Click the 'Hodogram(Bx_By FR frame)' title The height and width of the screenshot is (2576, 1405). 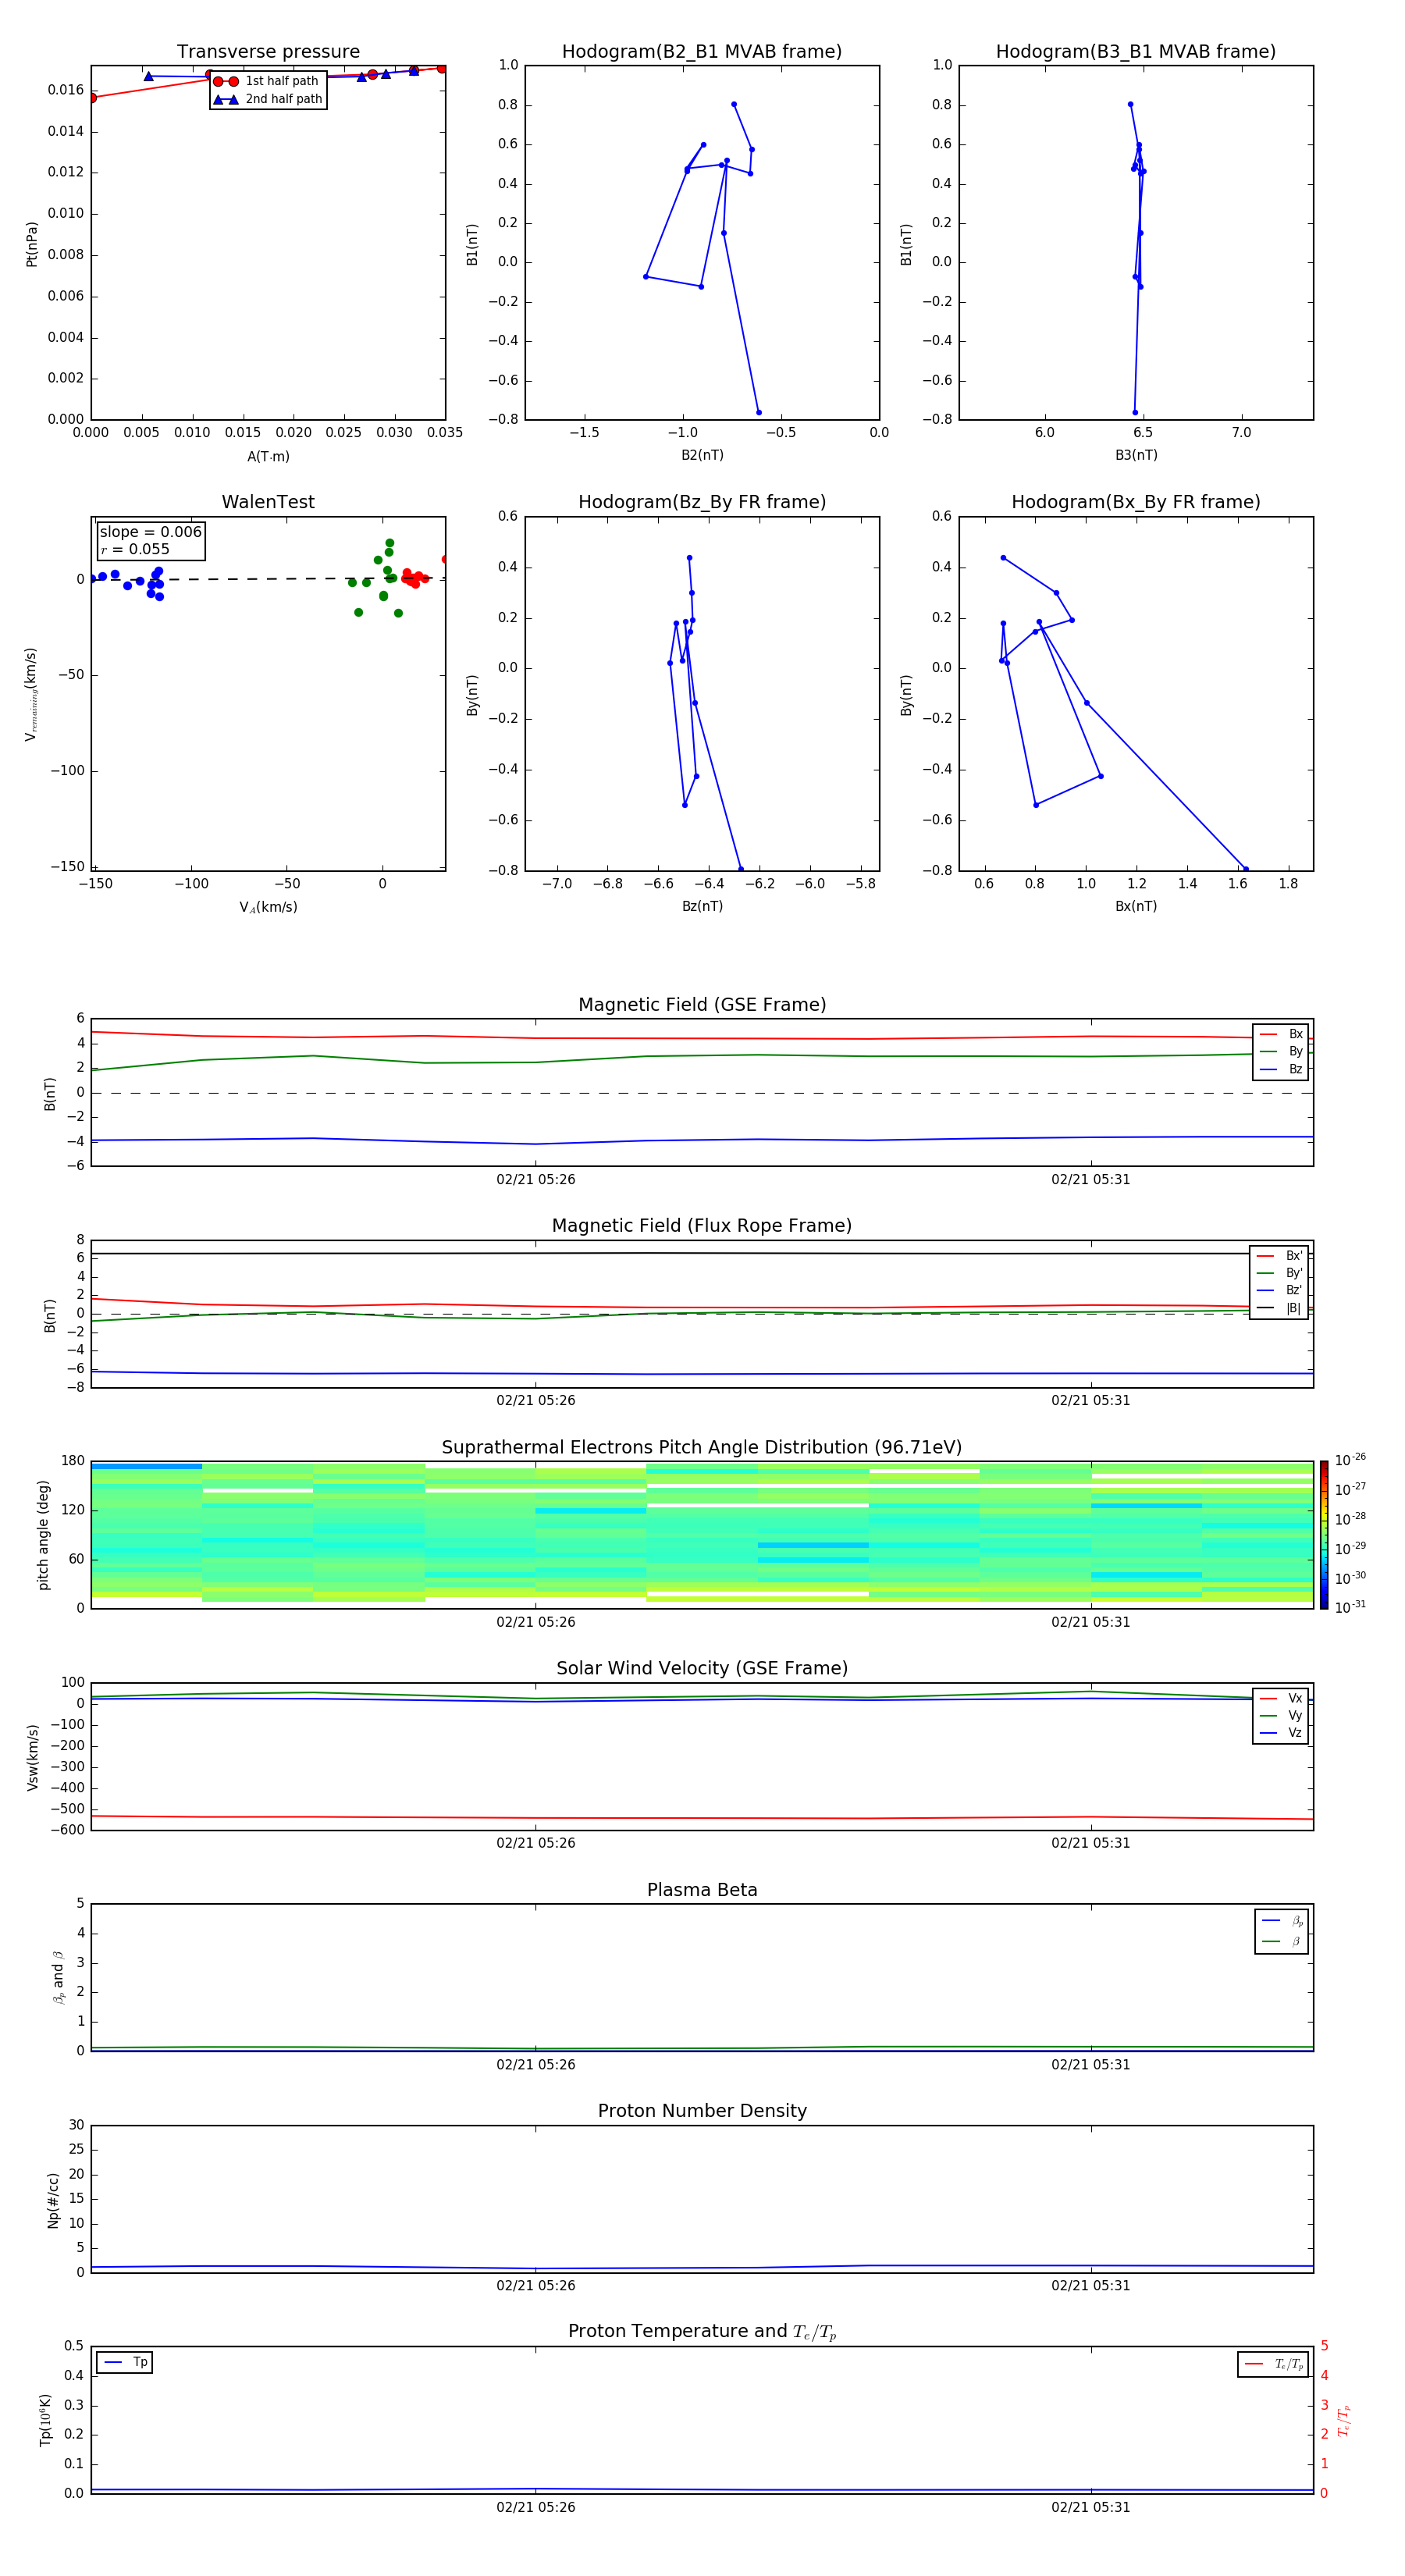tap(1136, 502)
